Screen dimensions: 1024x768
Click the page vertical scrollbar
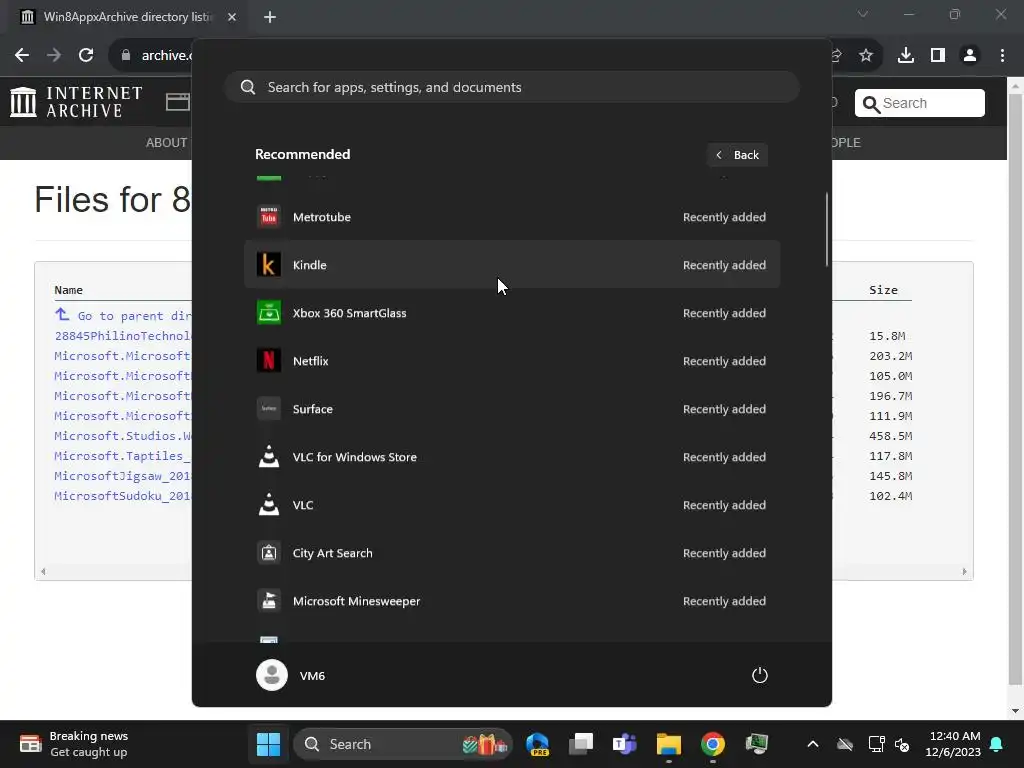[x=1015, y=390]
